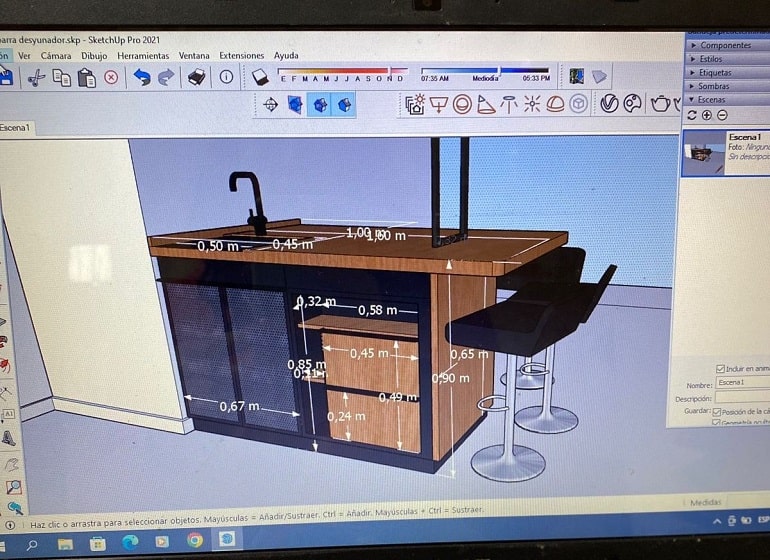The height and width of the screenshot is (560, 770).
Task: Open Model Info with the info icon
Action: (227, 77)
